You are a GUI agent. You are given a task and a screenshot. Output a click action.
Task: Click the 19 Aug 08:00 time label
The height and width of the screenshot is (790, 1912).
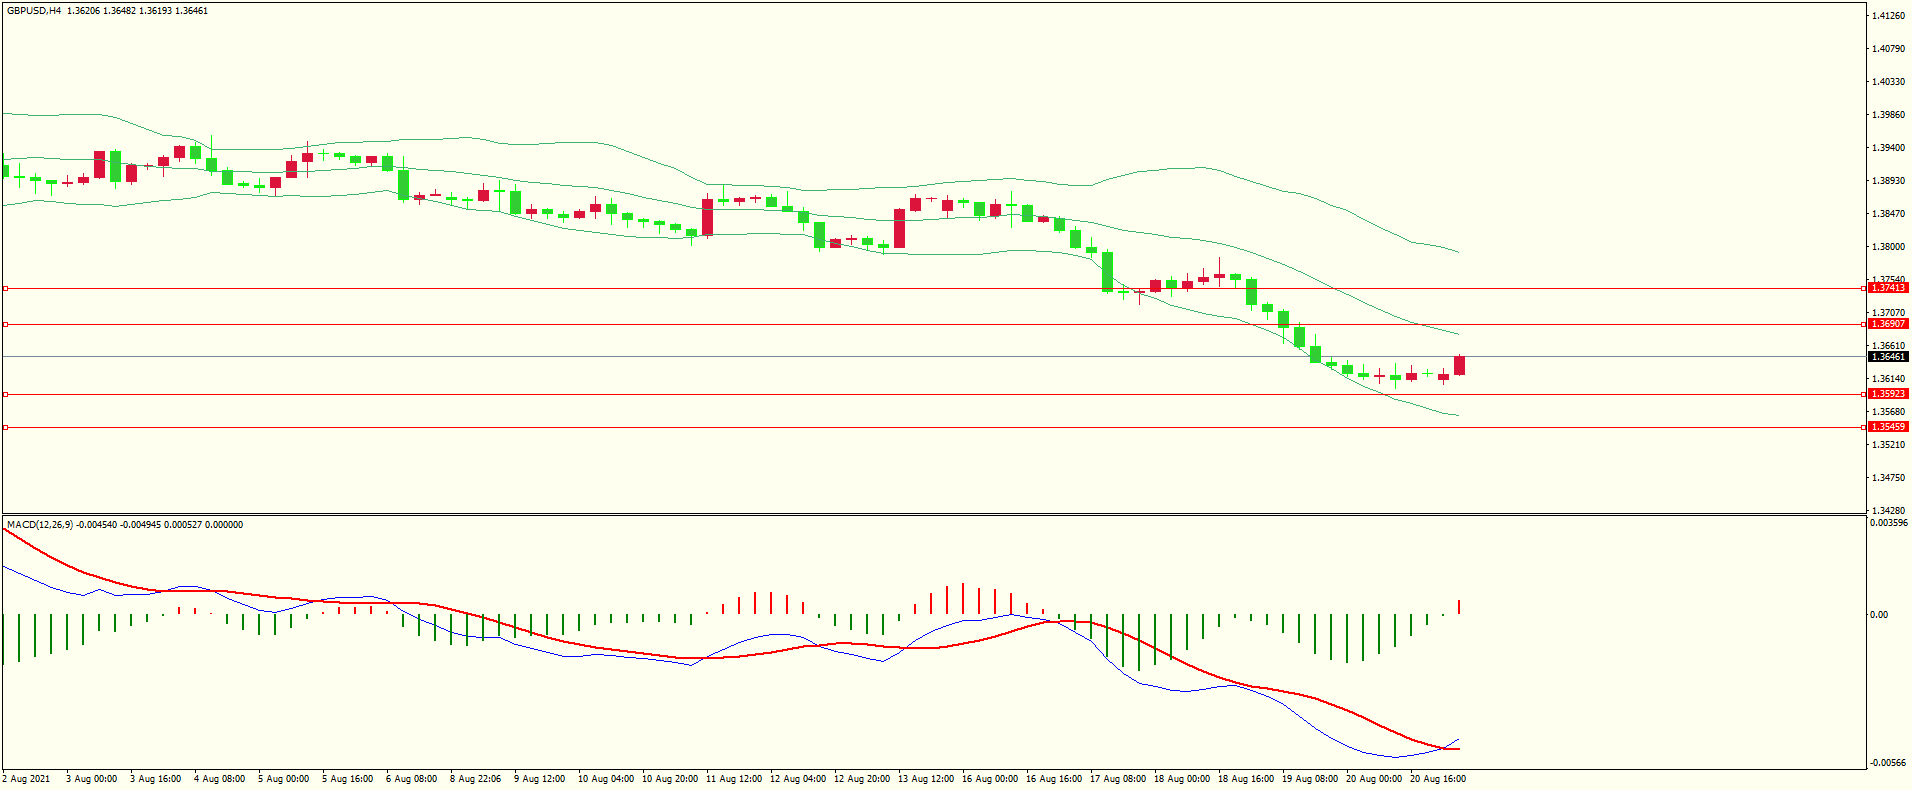click(1310, 779)
